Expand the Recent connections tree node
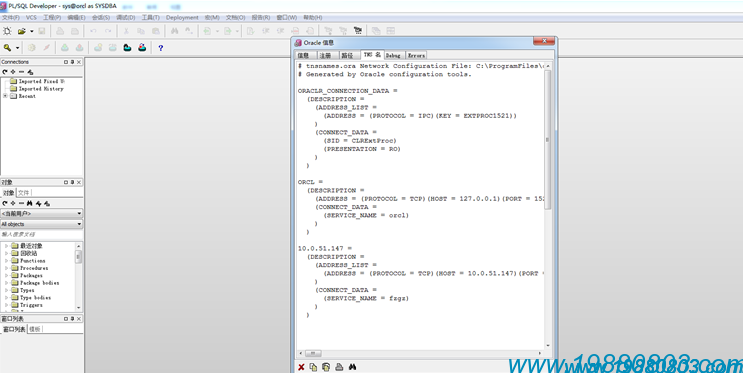The width and height of the screenshot is (743, 373). click(5, 96)
